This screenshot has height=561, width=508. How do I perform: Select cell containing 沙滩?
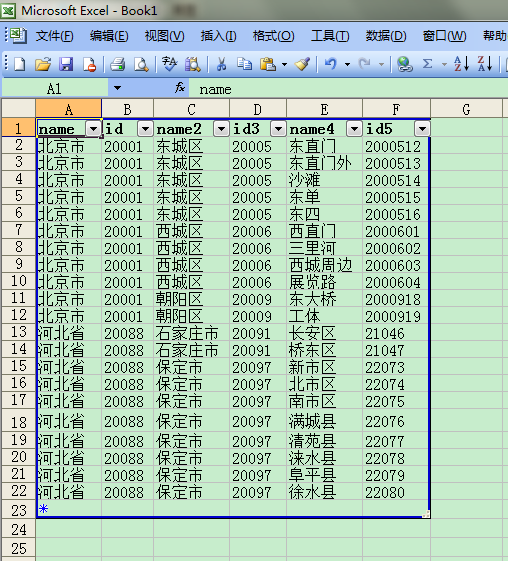324,180
